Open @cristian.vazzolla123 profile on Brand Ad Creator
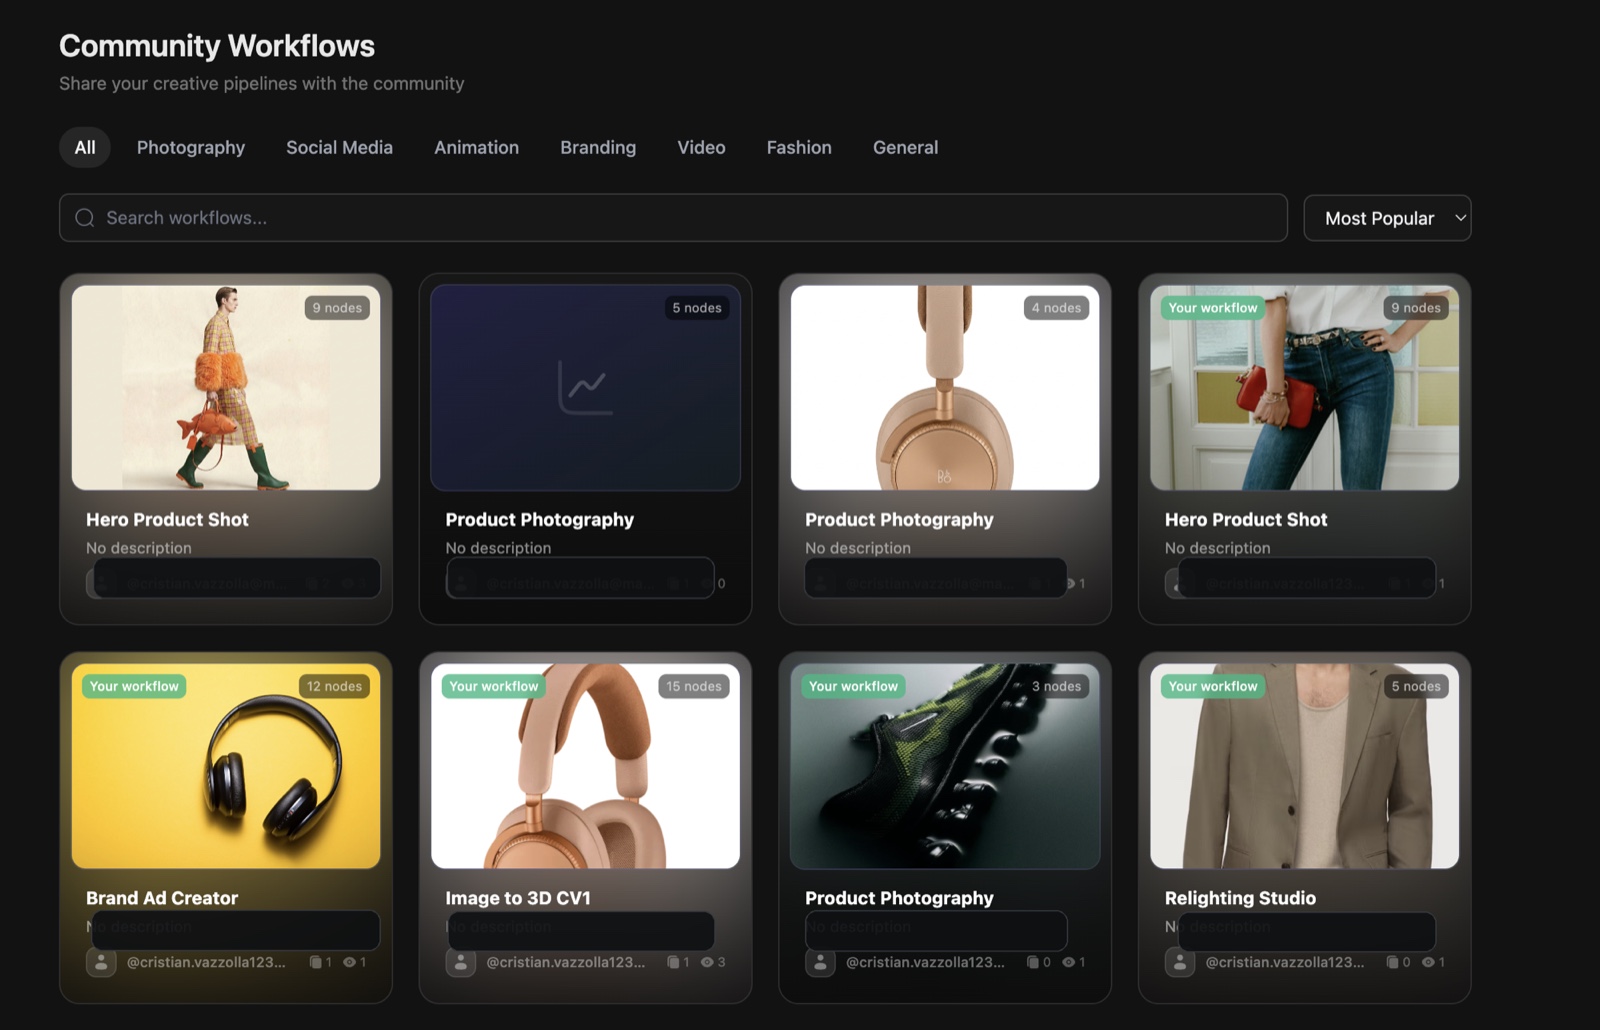The width and height of the screenshot is (1600, 1030). pyautogui.click(x=206, y=962)
